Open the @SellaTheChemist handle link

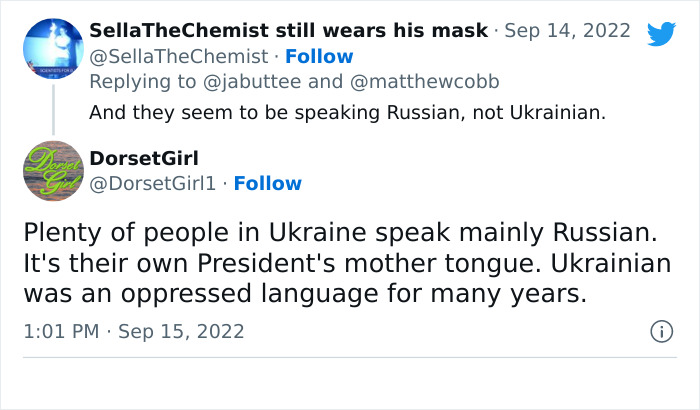[x=179, y=56]
